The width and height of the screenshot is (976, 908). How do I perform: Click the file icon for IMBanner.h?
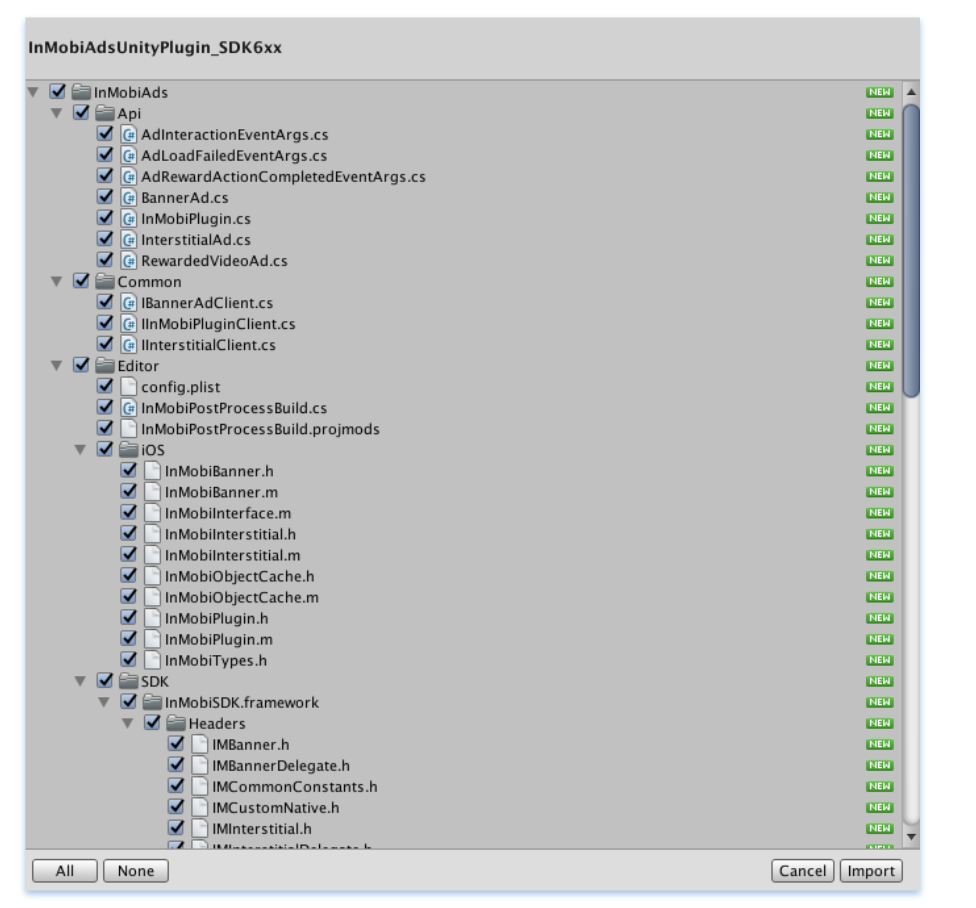[x=200, y=744]
